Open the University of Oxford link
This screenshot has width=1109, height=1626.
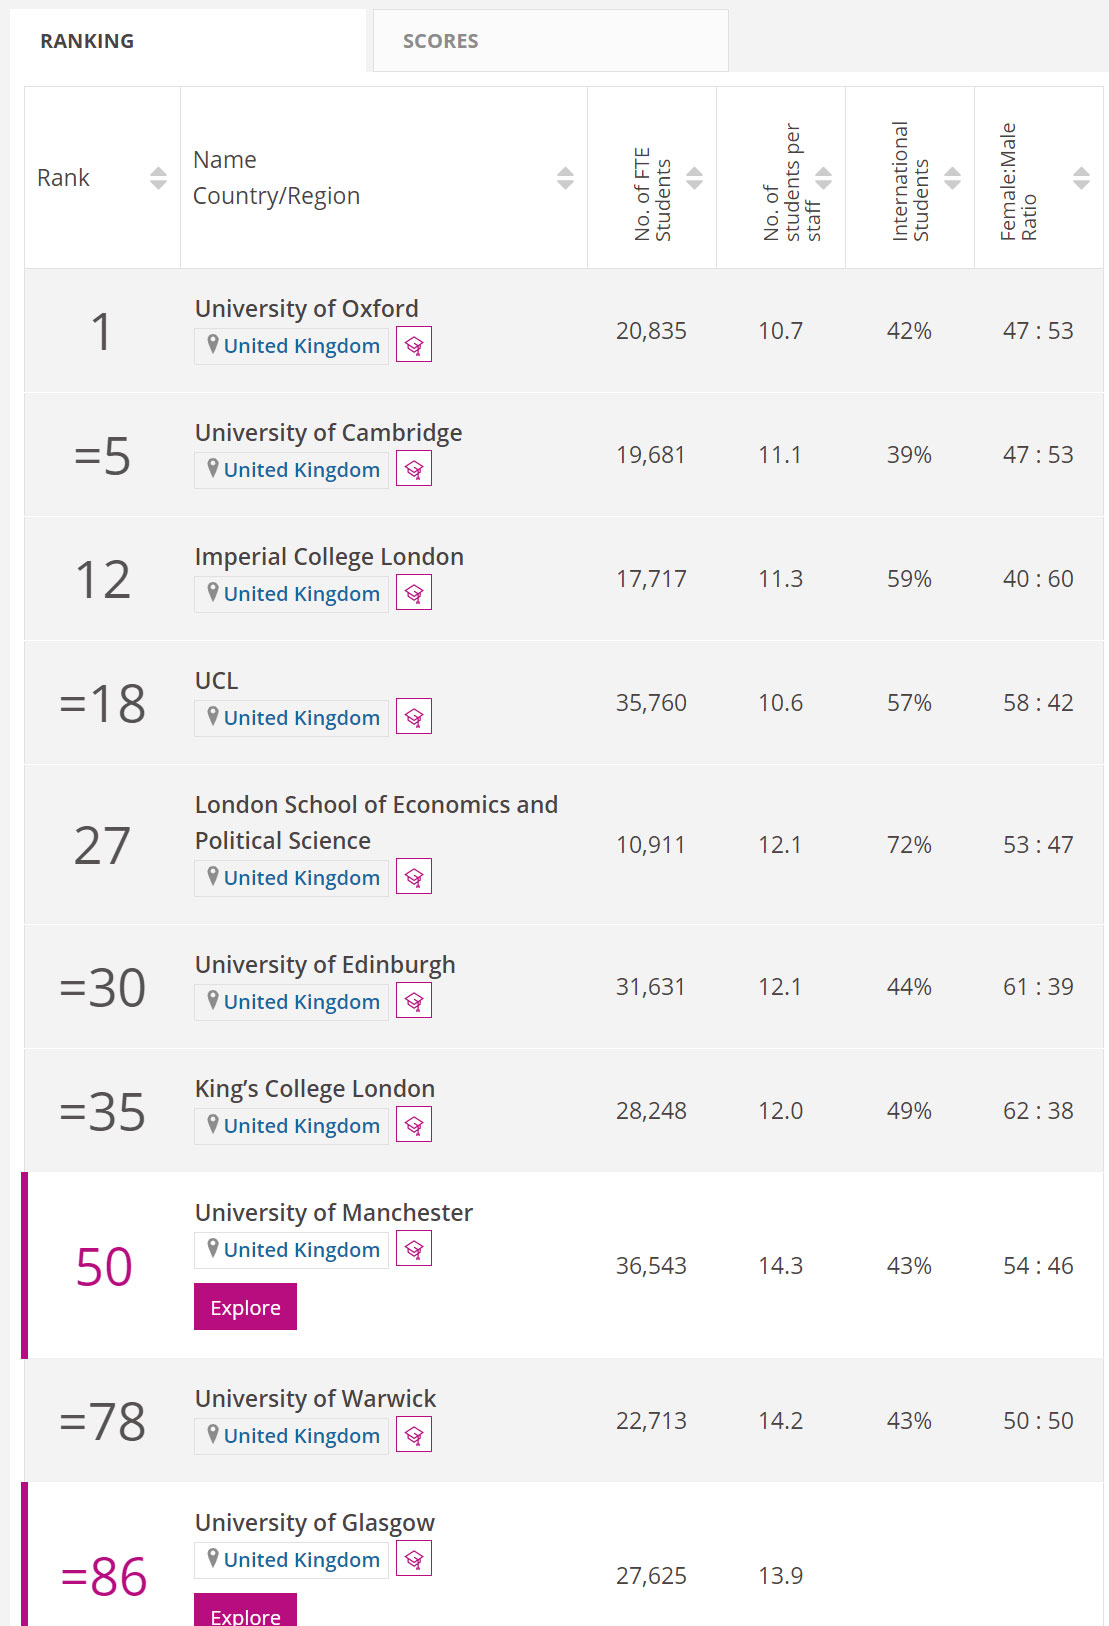pyautogui.click(x=306, y=308)
